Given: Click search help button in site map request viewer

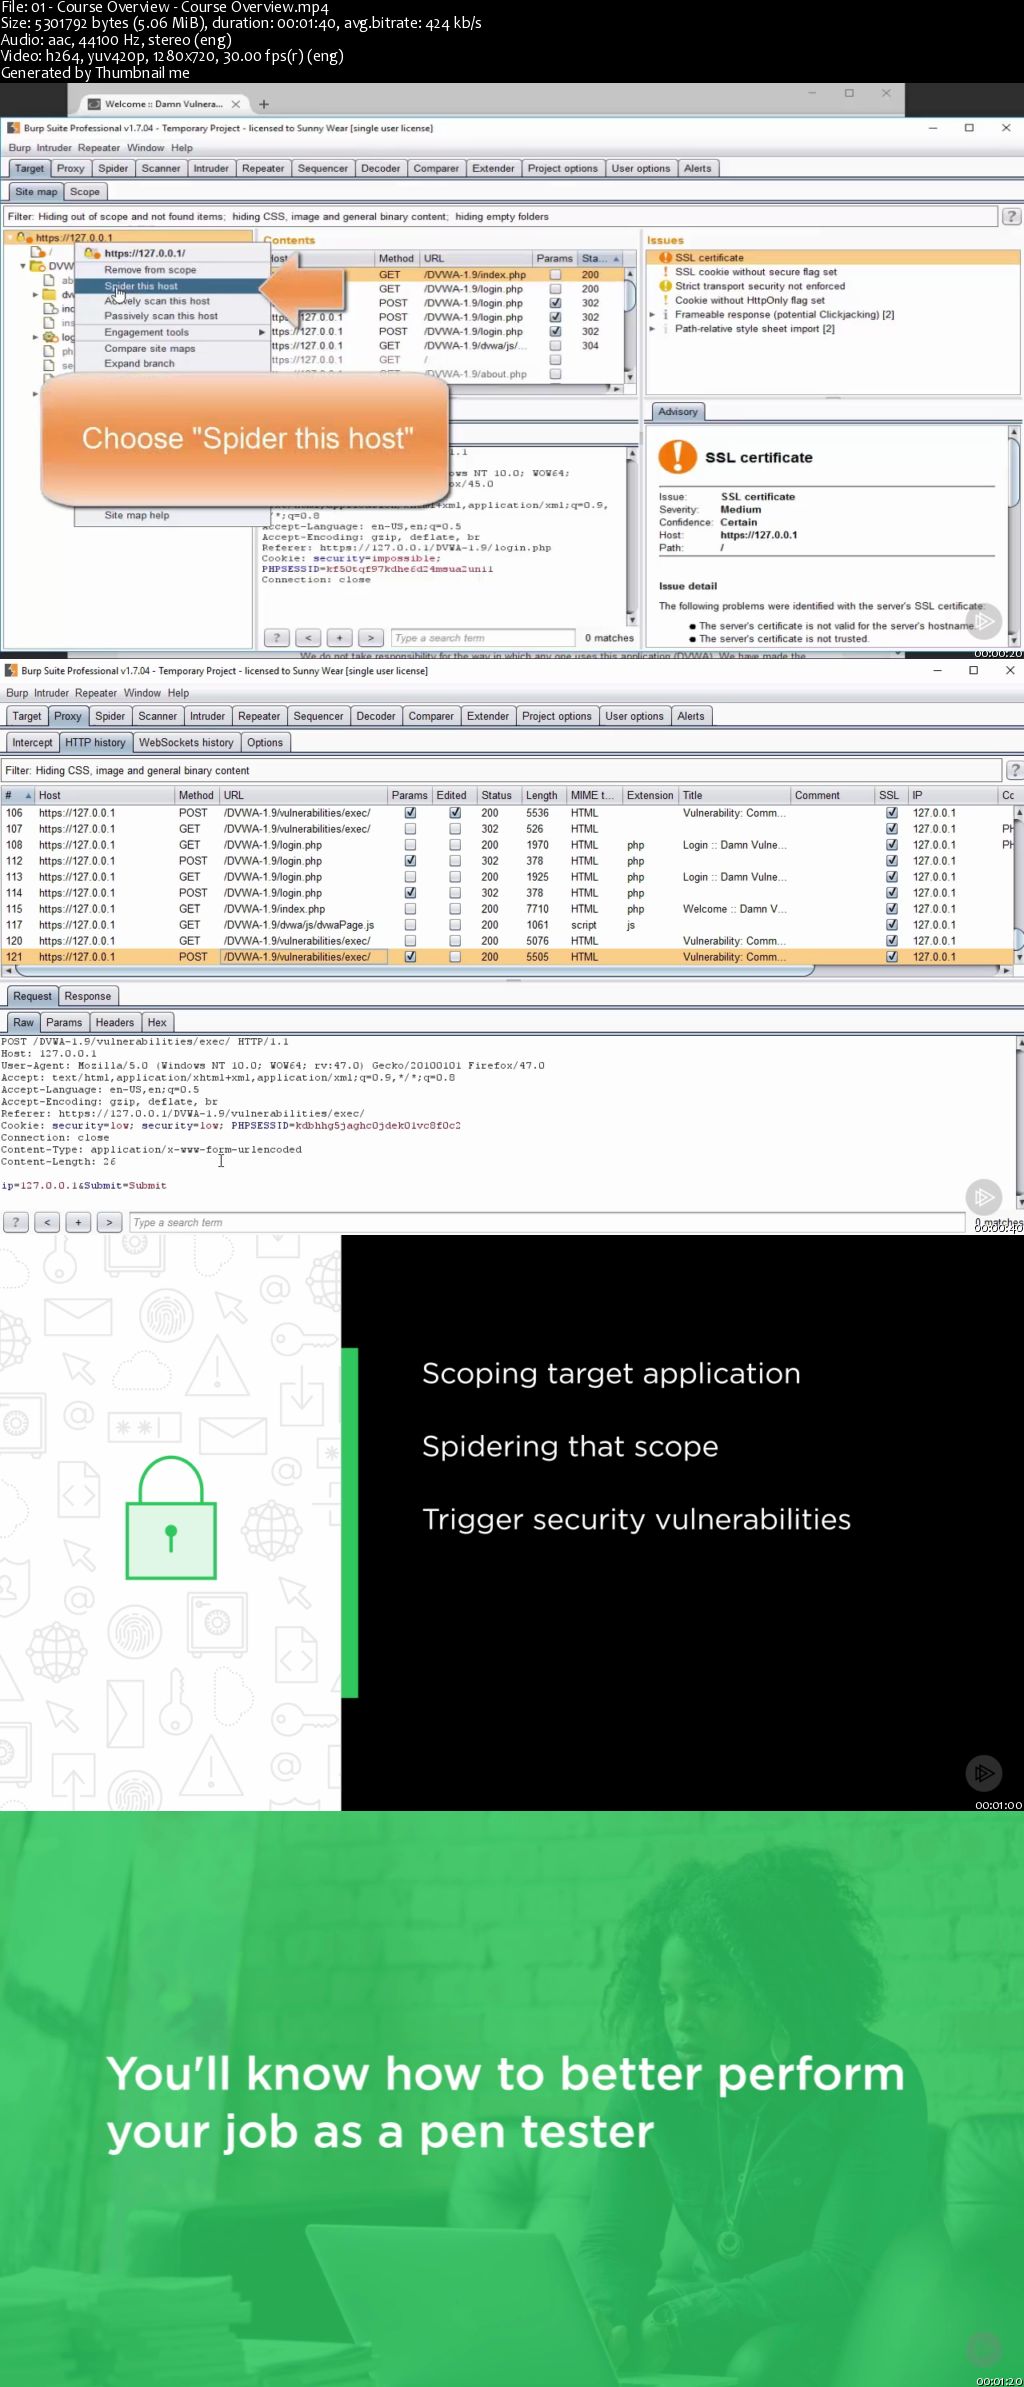Looking at the screenshot, I should pyautogui.click(x=277, y=637).
